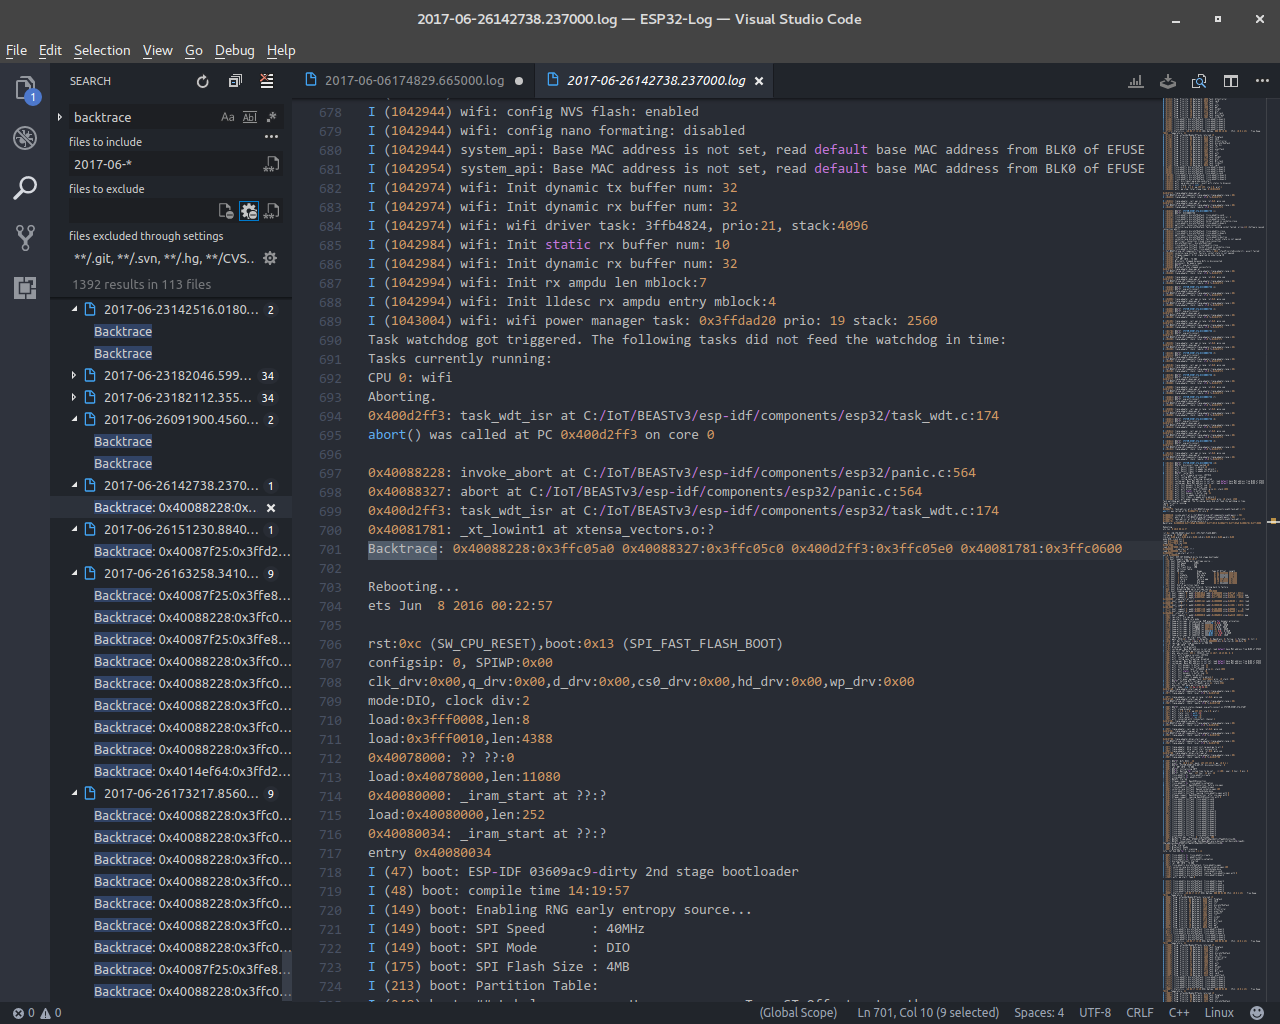
Task: Open the Source Control view
Action: click(x=25, y=237)
